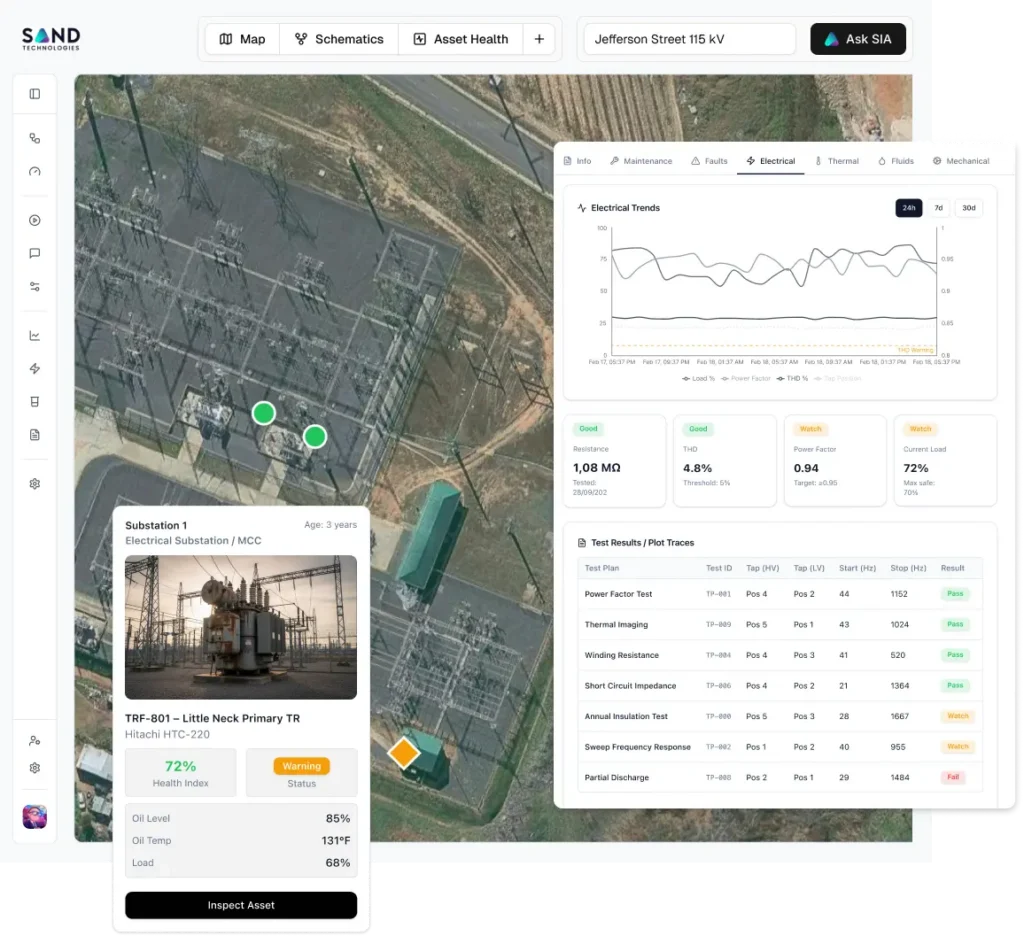Switch chart range to 7d
This screenshot has width=1024, height=936.
click(938, 208)
